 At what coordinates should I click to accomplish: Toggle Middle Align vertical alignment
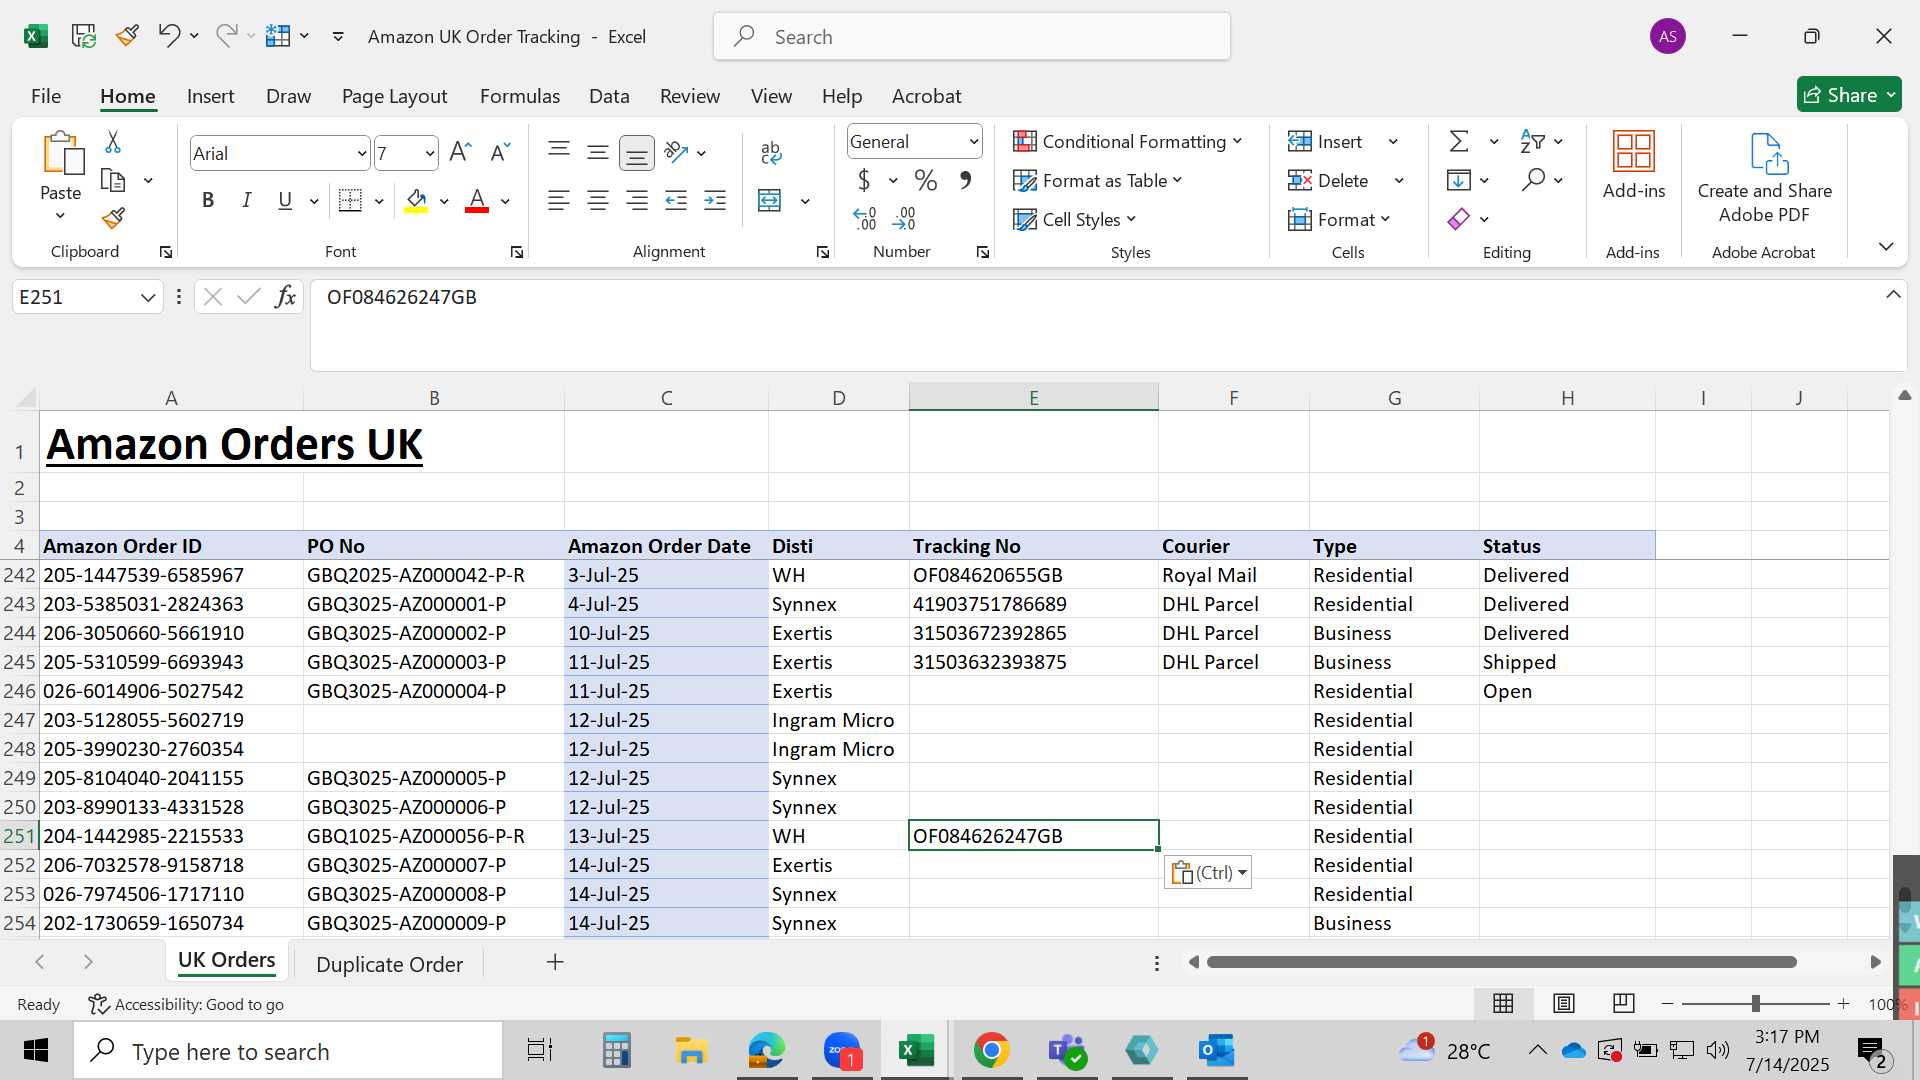[x=598, y=152]
